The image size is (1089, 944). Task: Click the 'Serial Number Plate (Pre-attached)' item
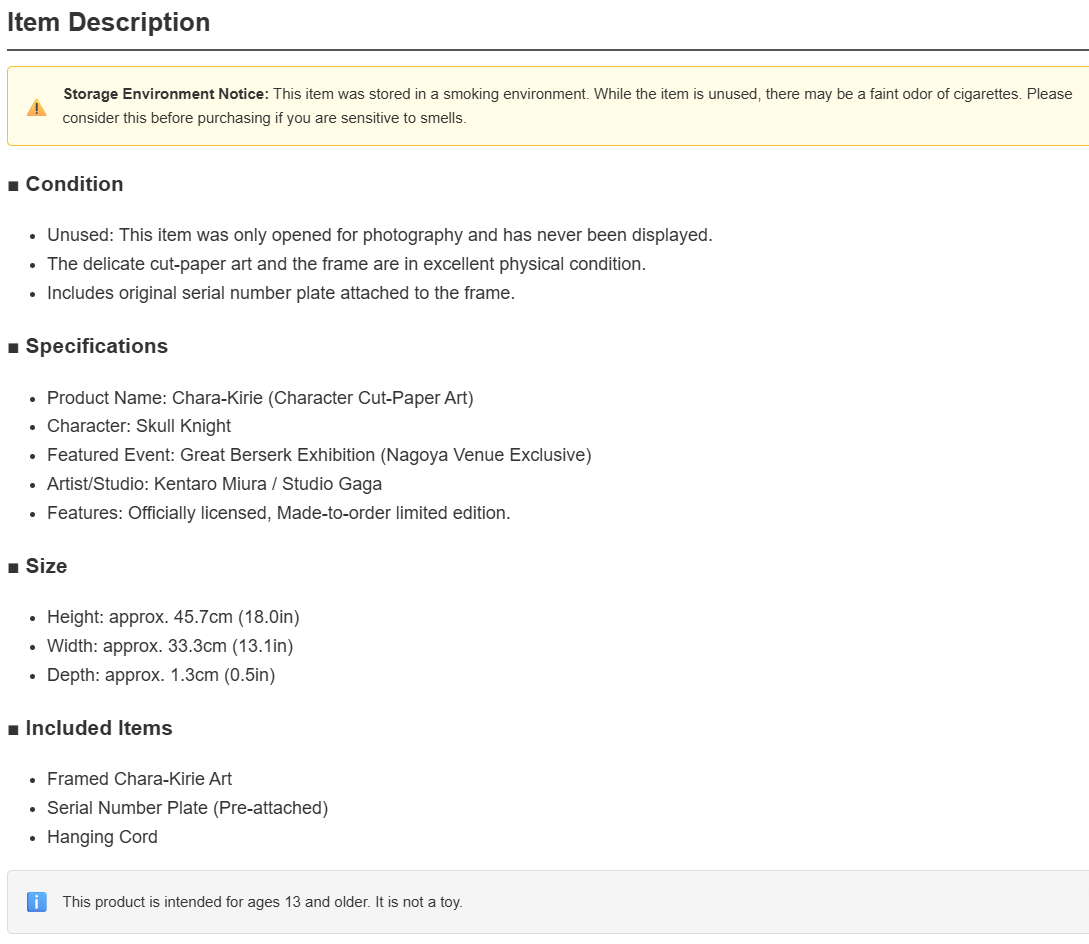[x=188, y=808]
